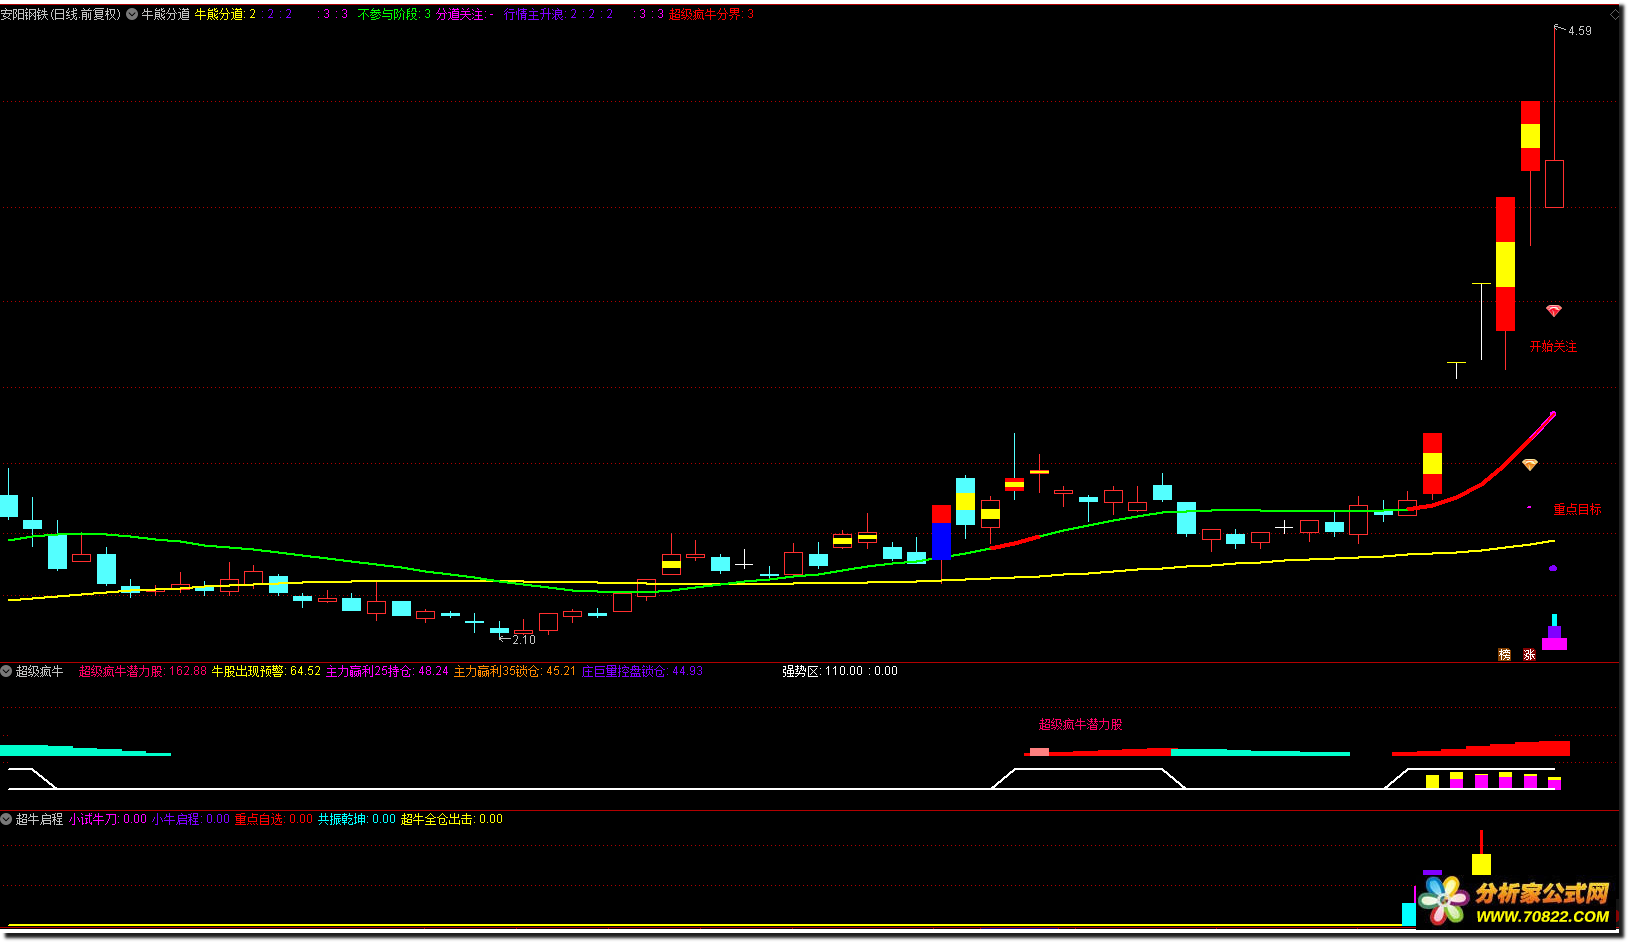Click the 牛熊分道 indicator name label

click(165, 14)
